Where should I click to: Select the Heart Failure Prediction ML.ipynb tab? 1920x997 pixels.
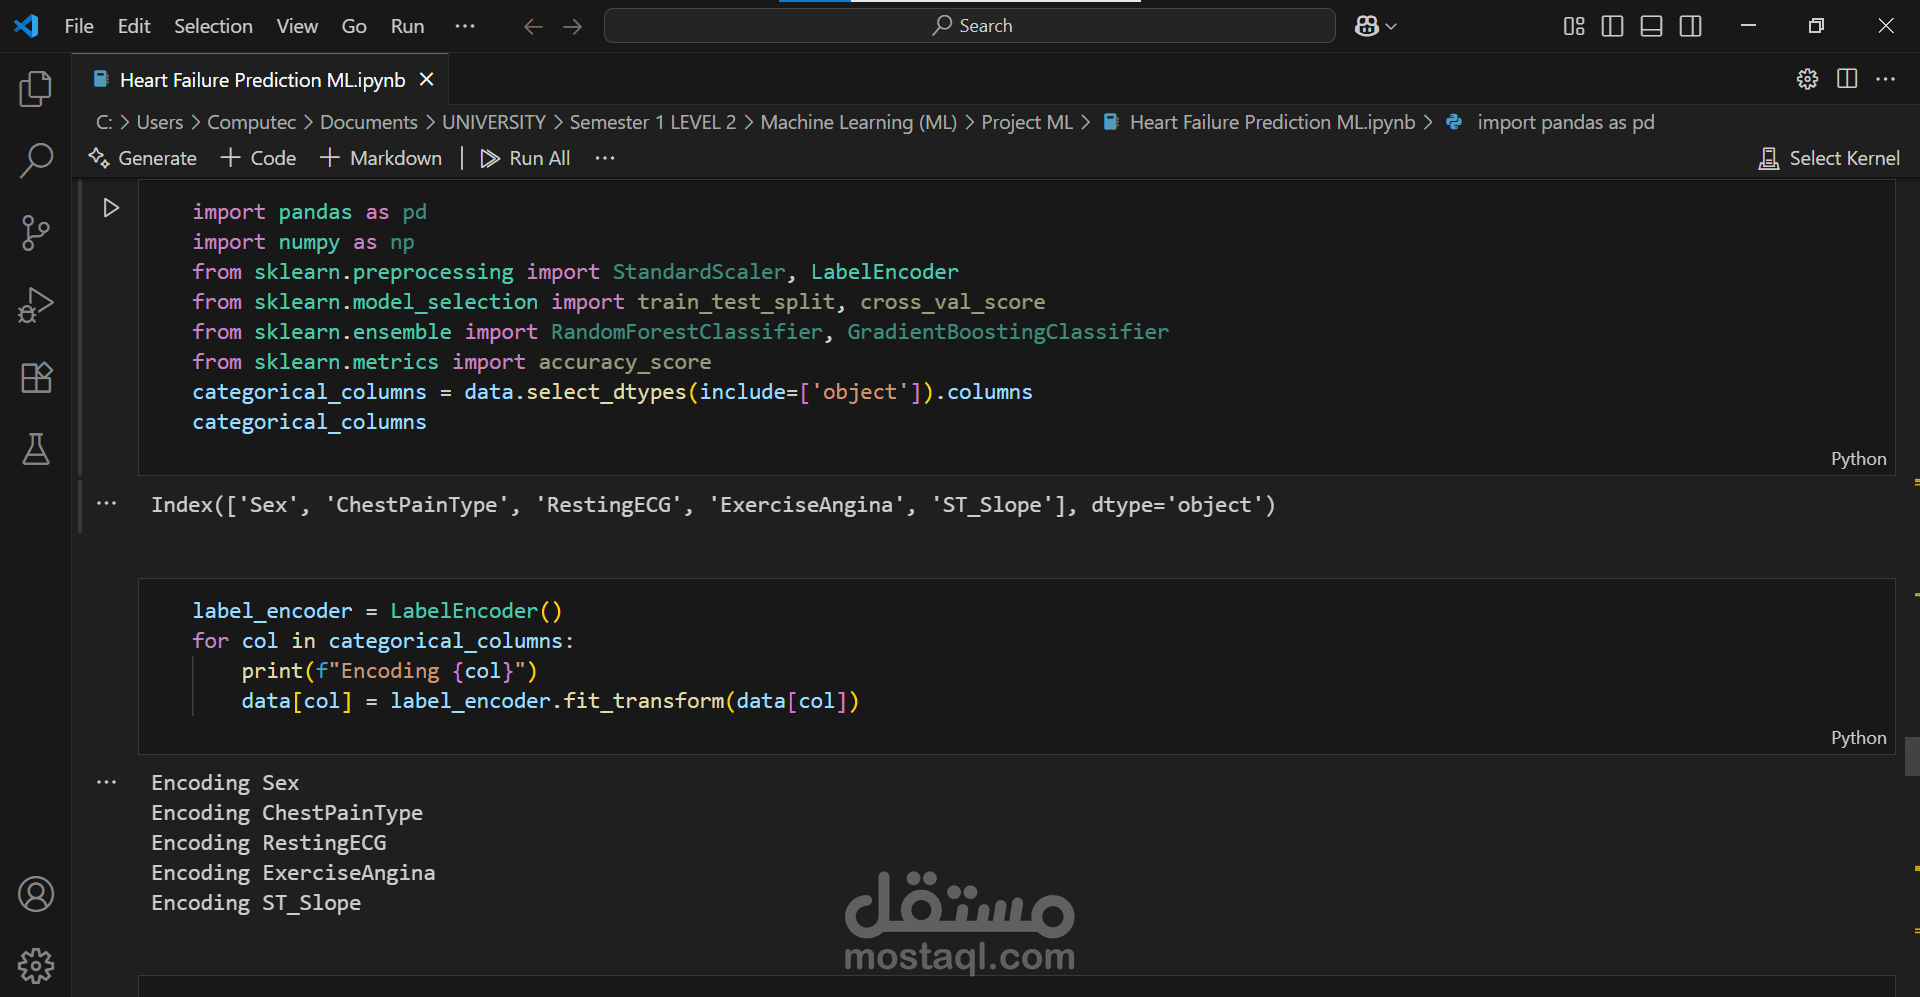[x=262, y=80]
